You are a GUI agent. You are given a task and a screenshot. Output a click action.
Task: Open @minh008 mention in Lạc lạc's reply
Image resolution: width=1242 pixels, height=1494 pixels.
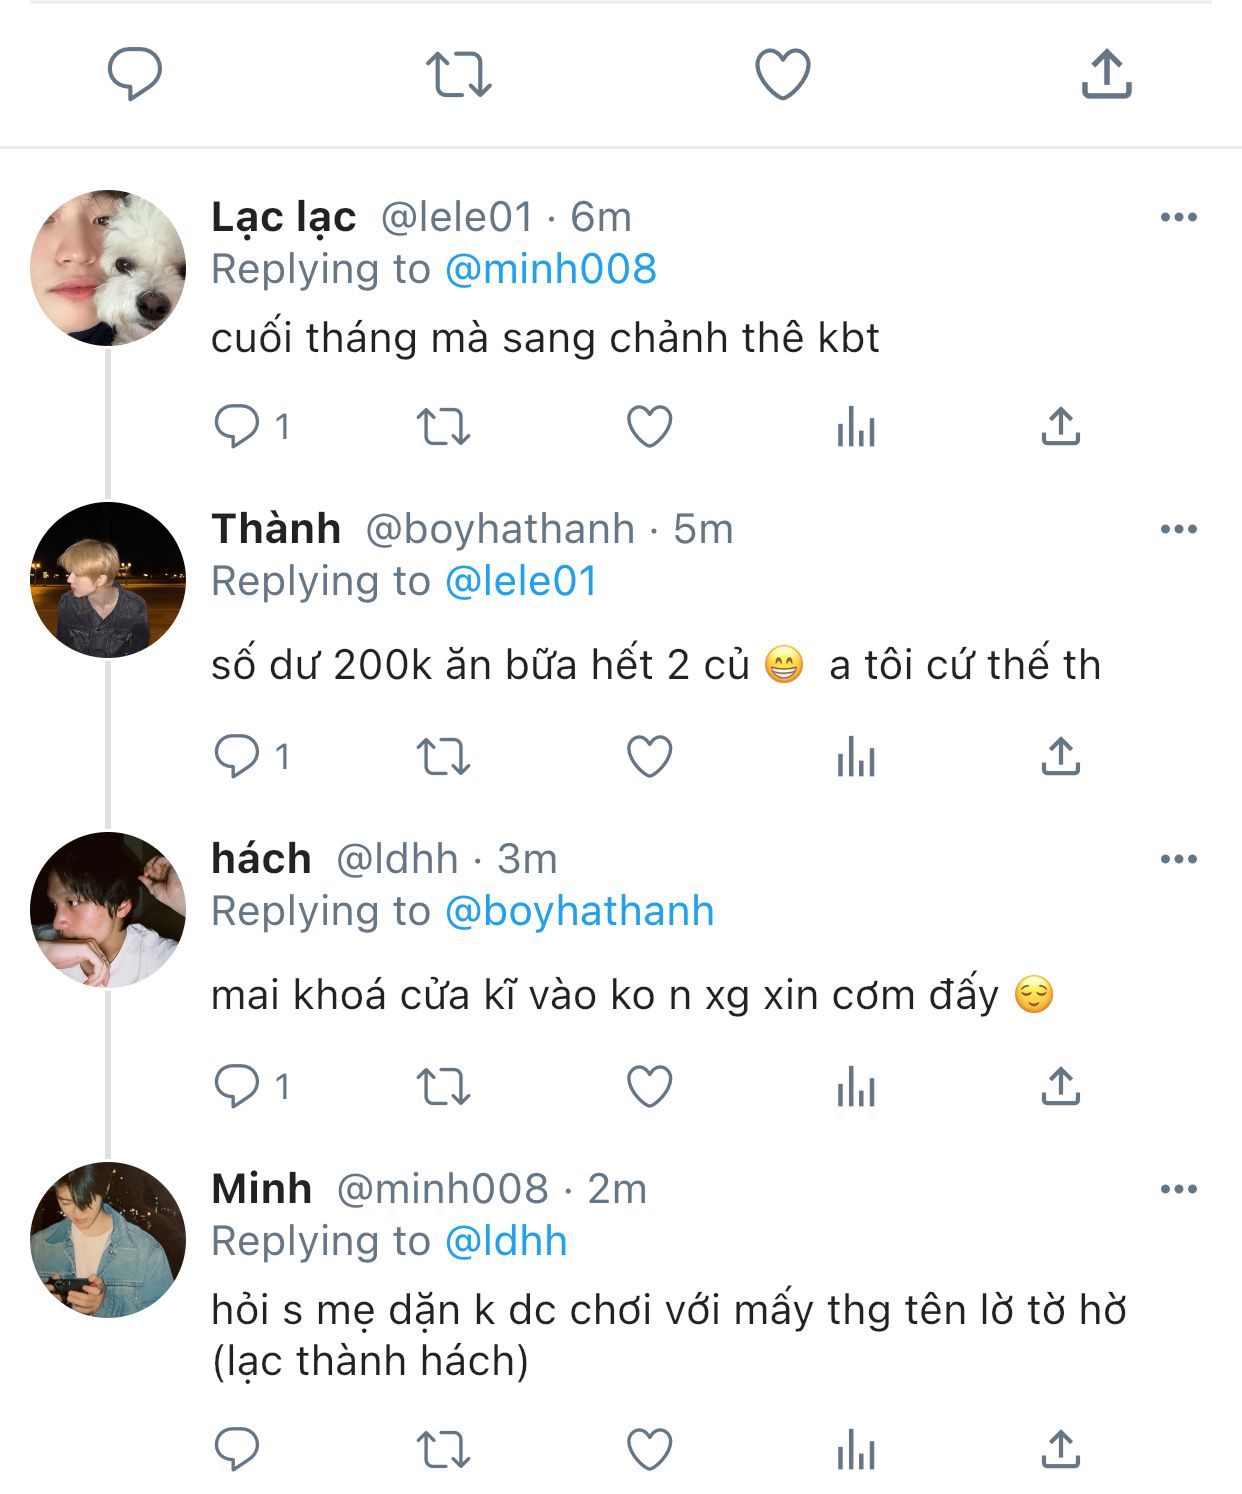point(550,270)
